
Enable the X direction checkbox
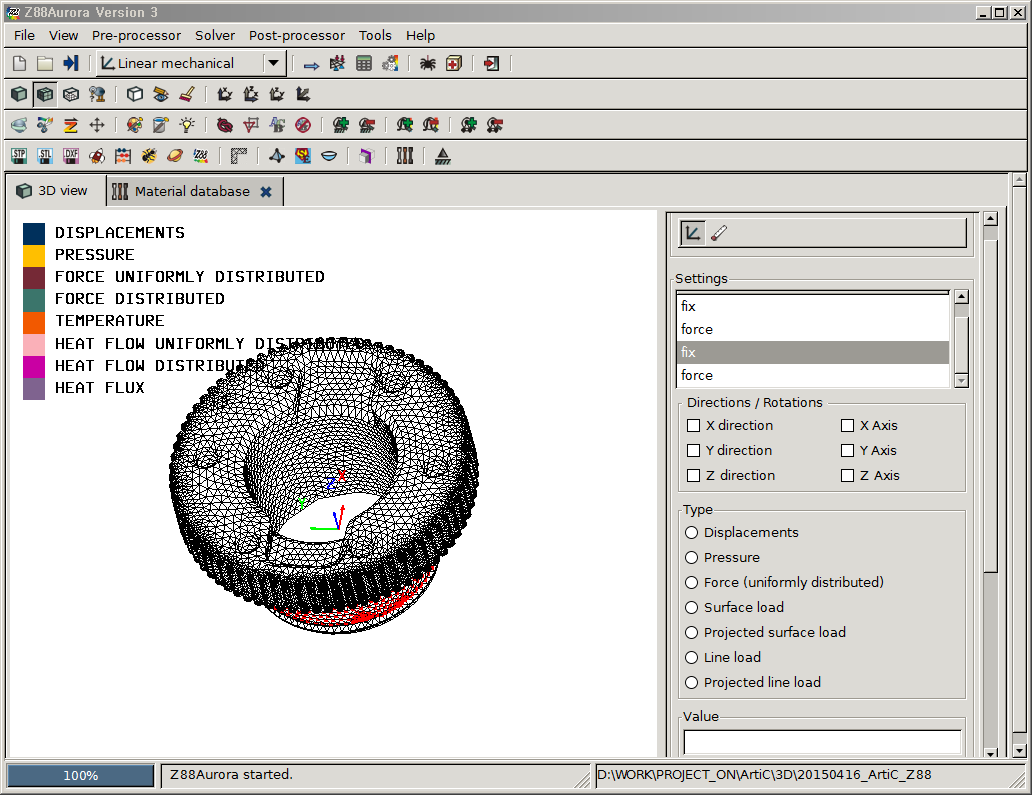(694, 425)
